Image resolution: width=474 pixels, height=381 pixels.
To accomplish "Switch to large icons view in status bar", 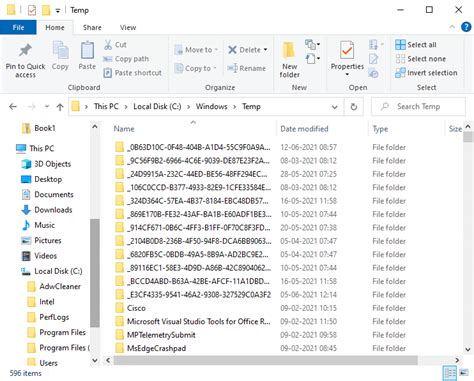I will coord(464,373).
